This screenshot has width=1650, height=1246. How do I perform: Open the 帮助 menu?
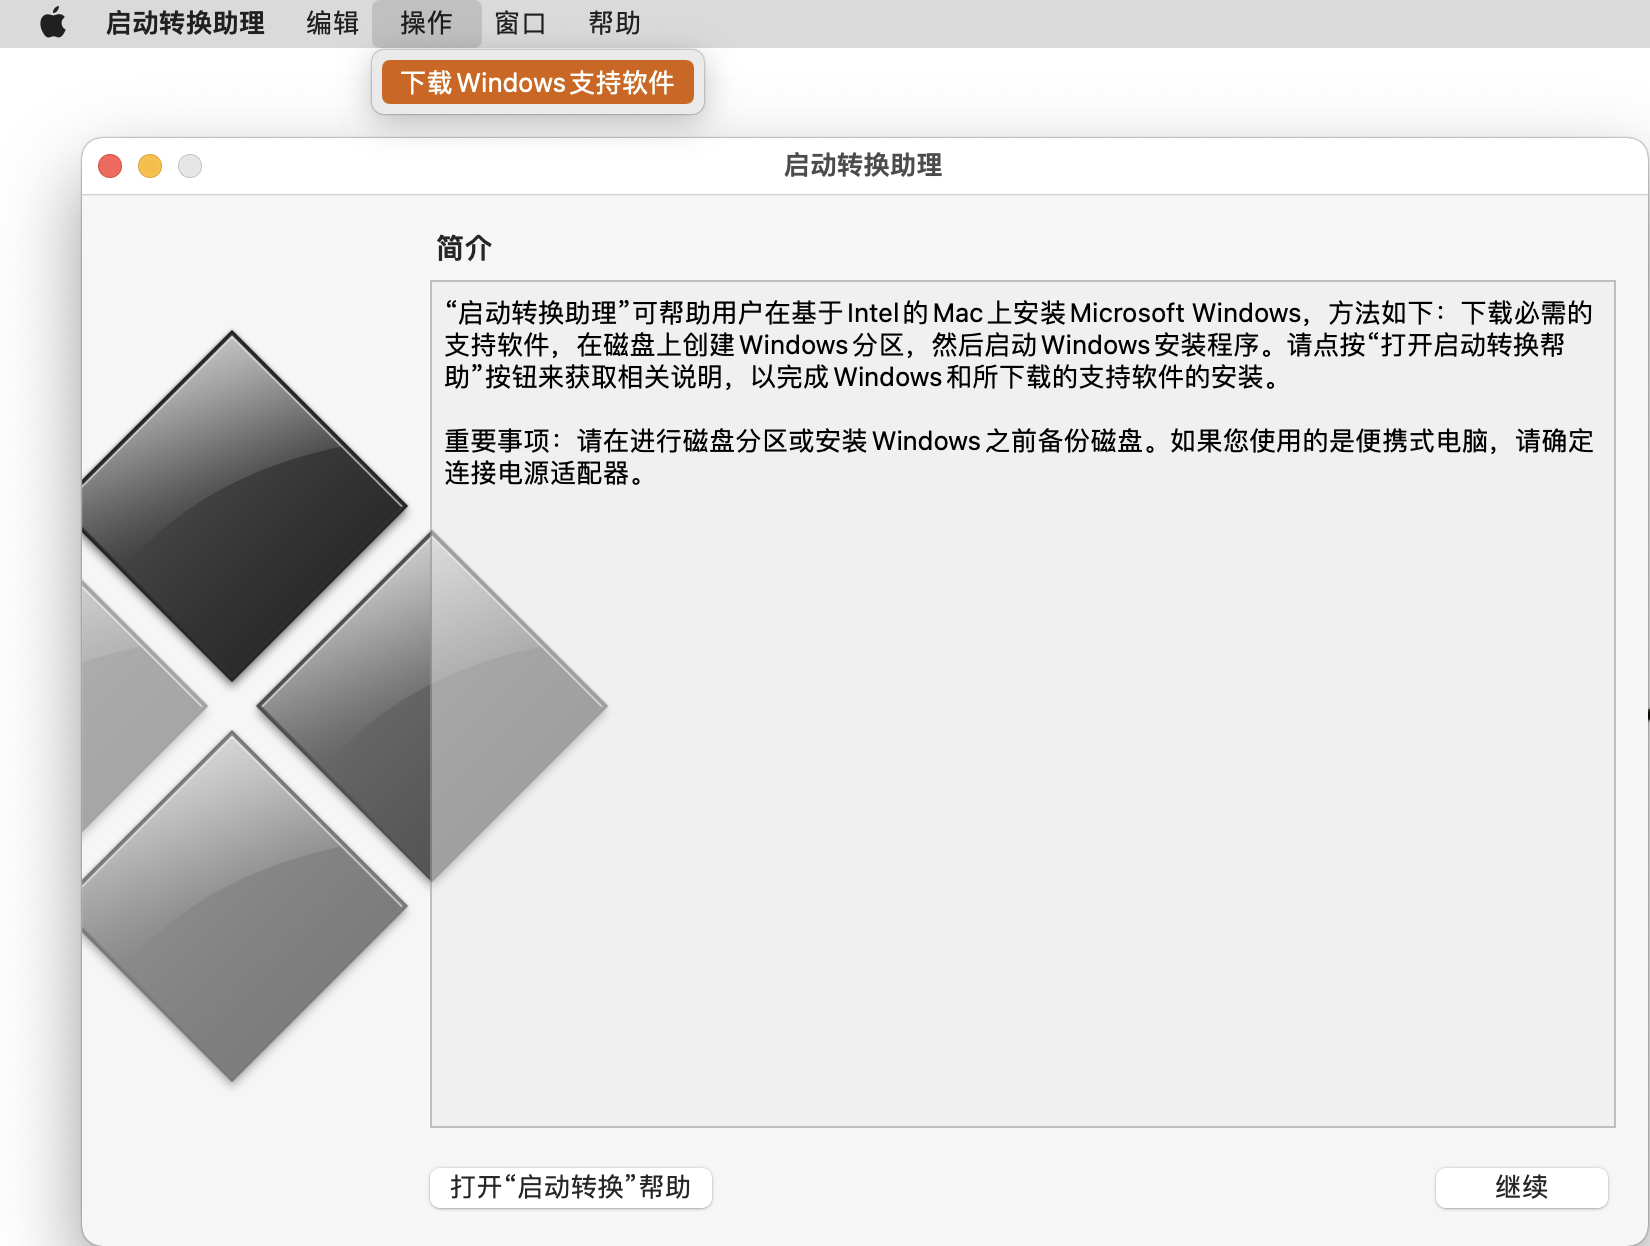(x=614, y=23)
